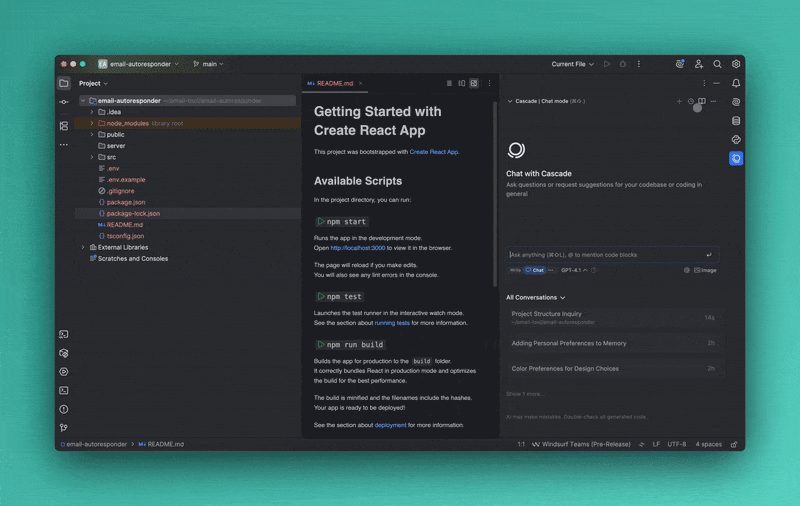Open the Notifications bell icon
The width and height of the screenshot is (800, 506).
(x=736, y=83)
